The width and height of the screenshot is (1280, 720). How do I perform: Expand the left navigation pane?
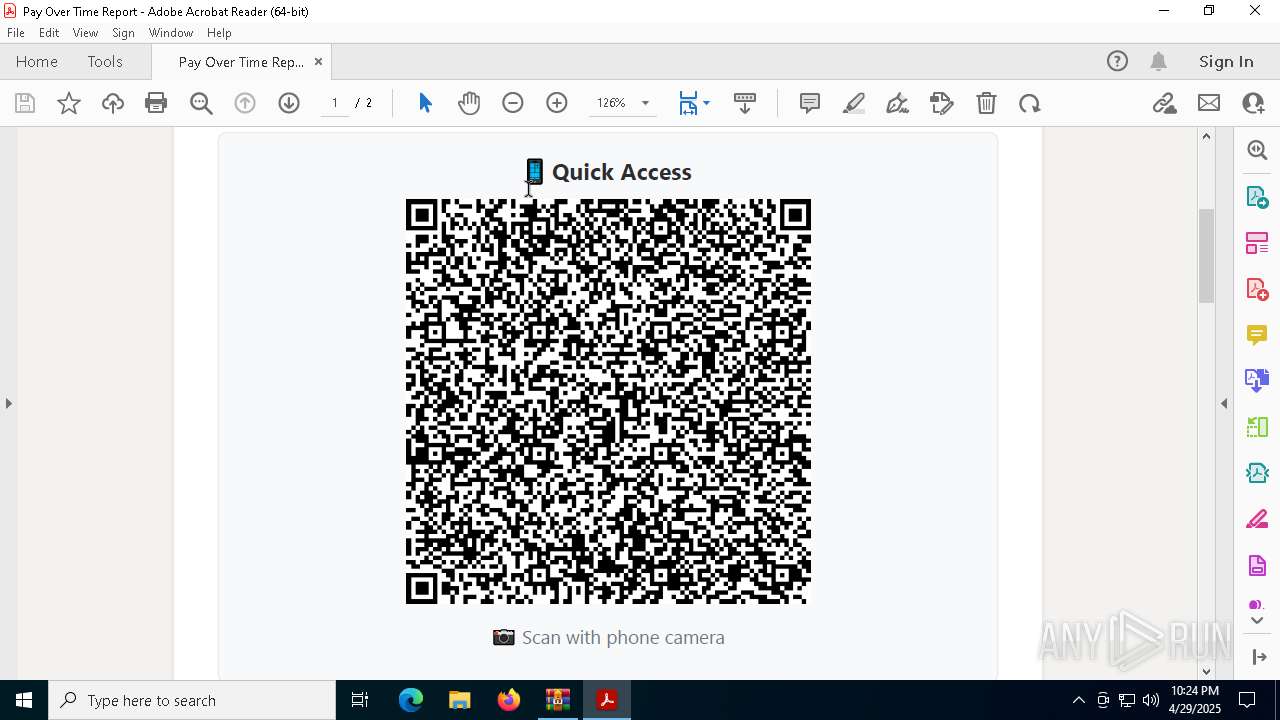8,403
